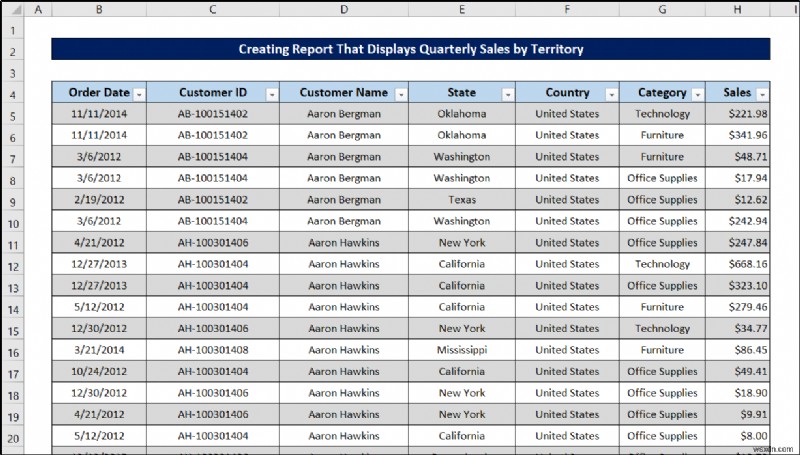
Task: Click the Customer ID header cell
Action: click(213, 92)
